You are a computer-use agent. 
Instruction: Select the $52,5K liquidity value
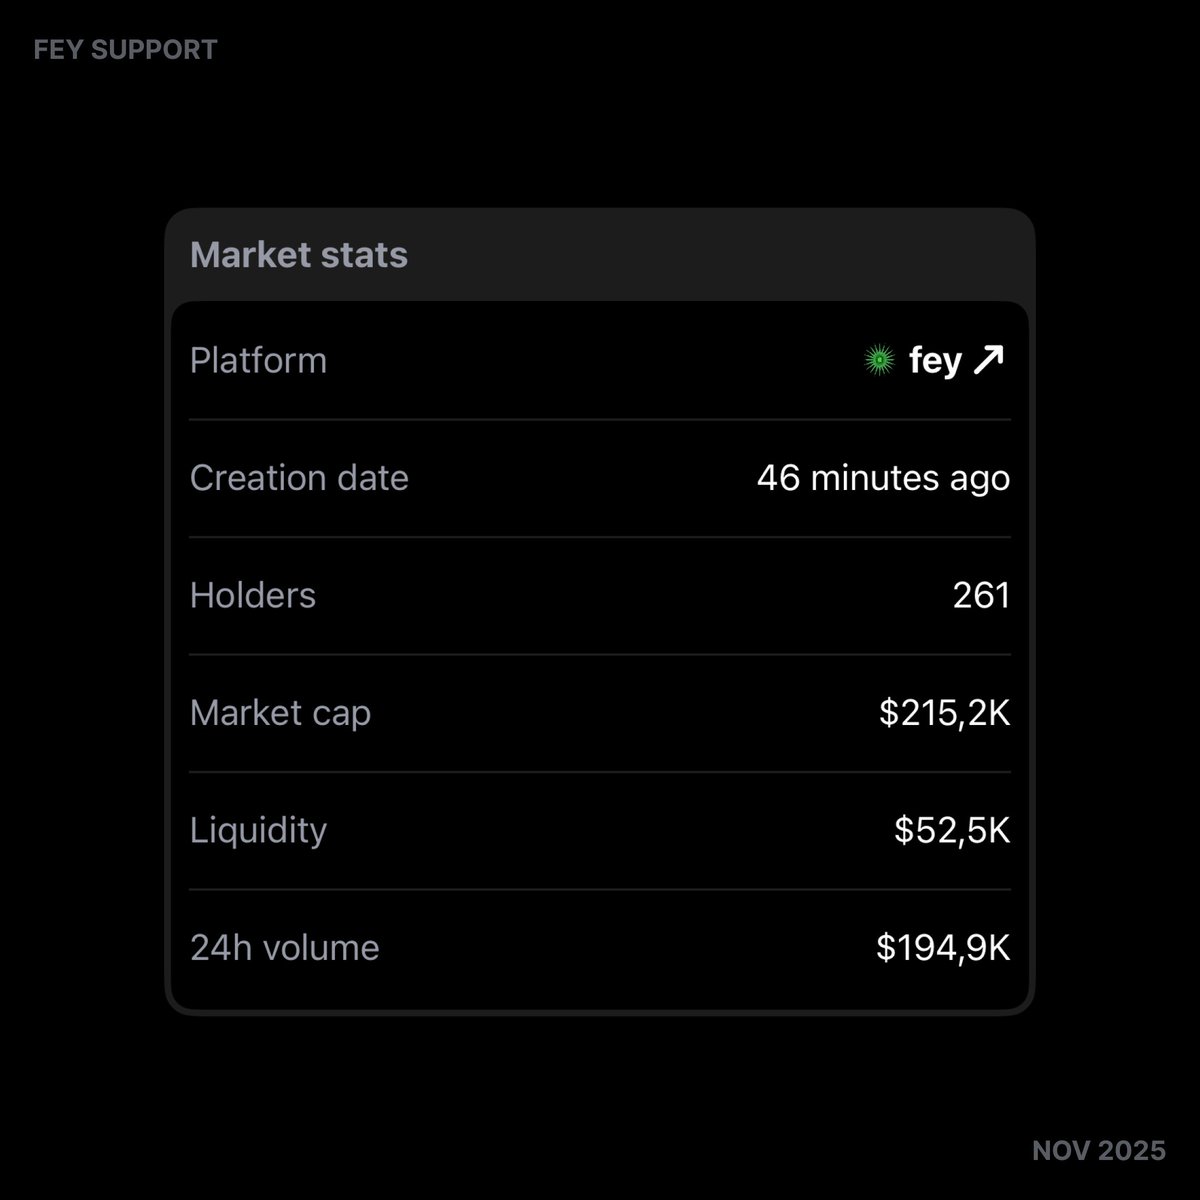[x=952, y=830]
